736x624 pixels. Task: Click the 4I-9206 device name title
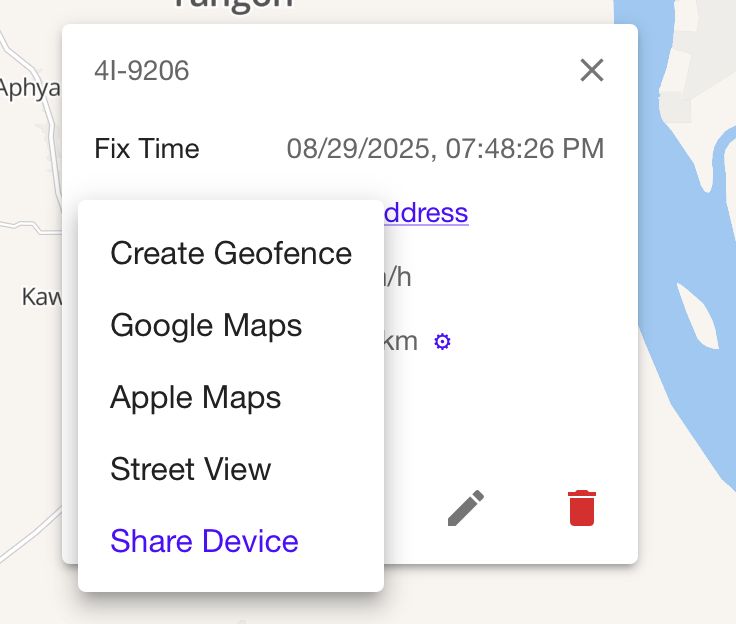(x=141, y=71)
